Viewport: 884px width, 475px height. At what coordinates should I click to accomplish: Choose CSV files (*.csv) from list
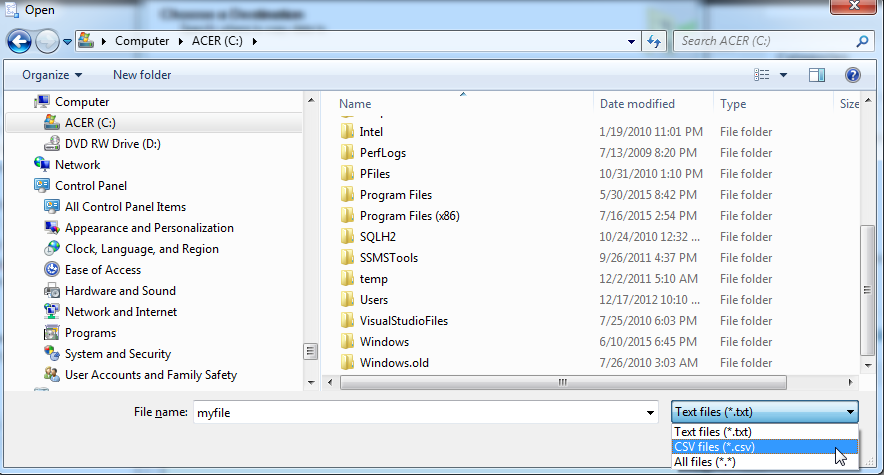coord(765,447)
